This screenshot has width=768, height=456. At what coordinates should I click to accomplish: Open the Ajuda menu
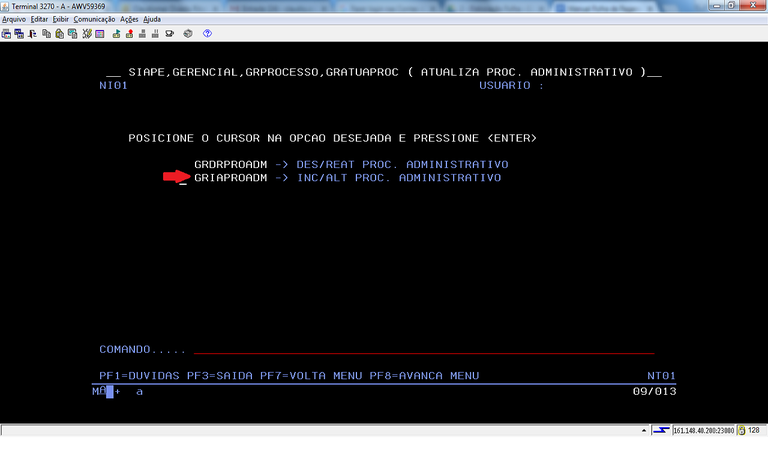[x=152, y=20]
